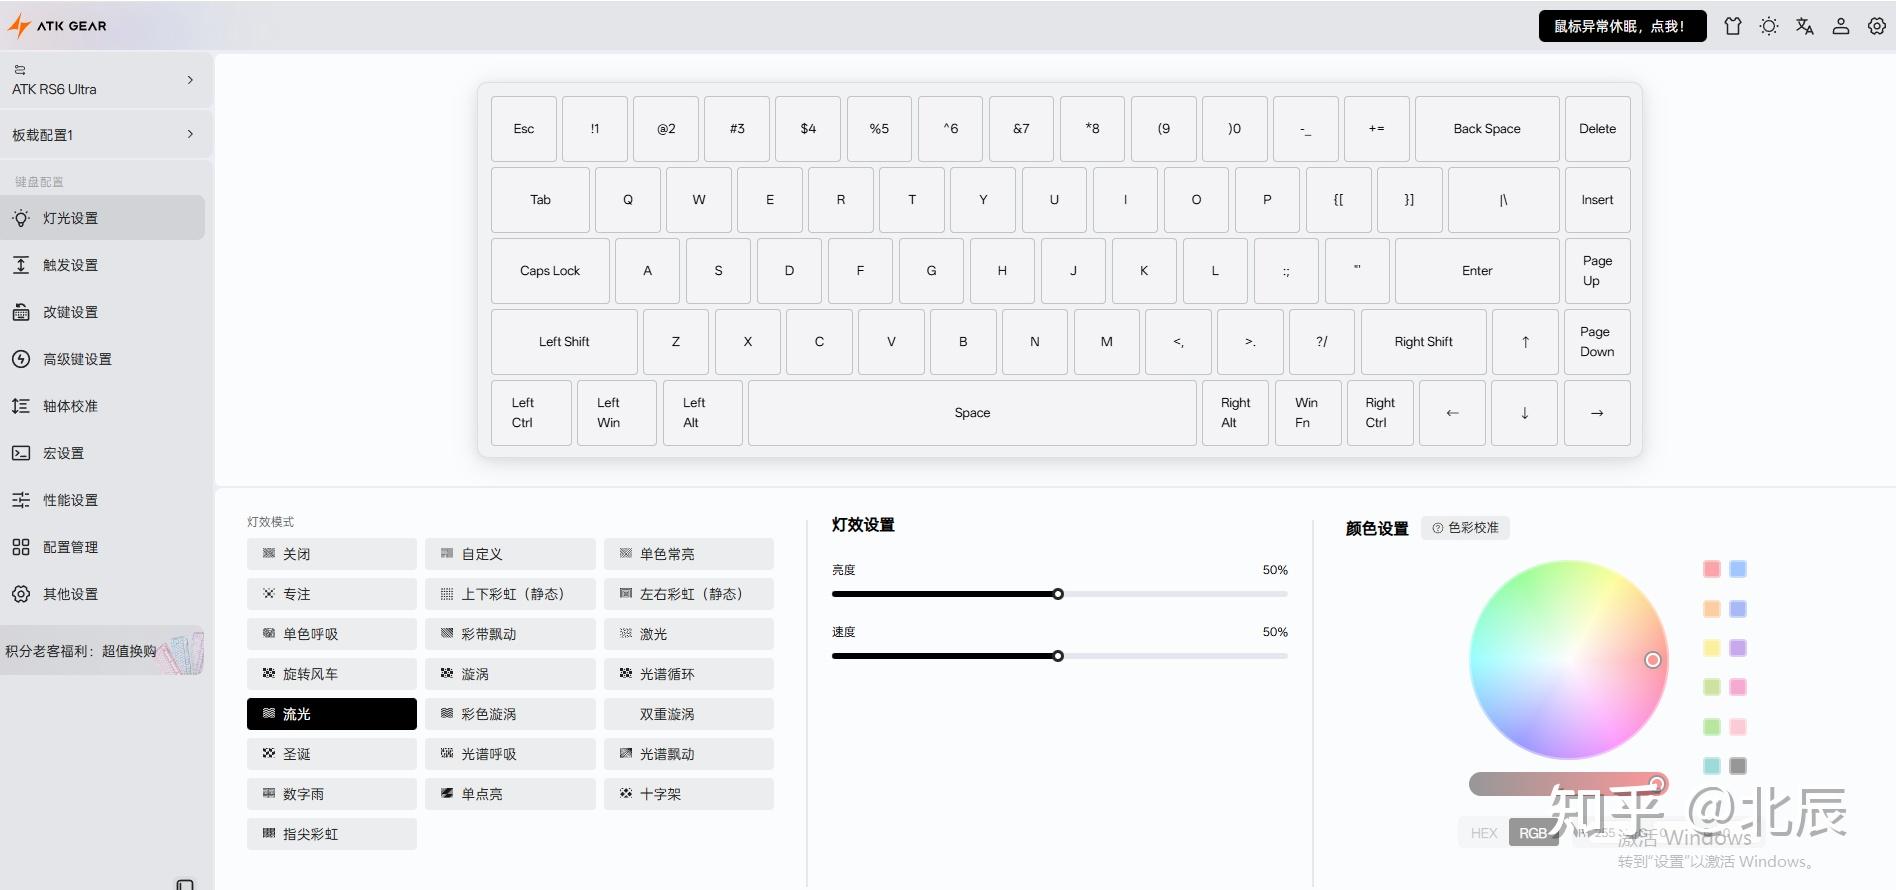Viewport: 1896px width, 890px height.
Task: Select the 激光 lighting mode
Action: click(x=689, y=634)
